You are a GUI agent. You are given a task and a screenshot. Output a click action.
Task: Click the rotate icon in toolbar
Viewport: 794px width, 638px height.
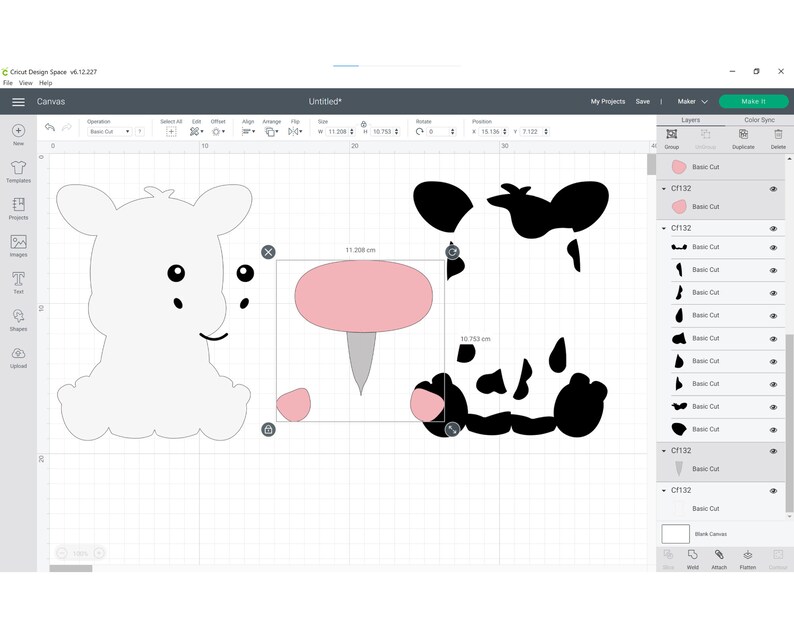tap(419, 132)
